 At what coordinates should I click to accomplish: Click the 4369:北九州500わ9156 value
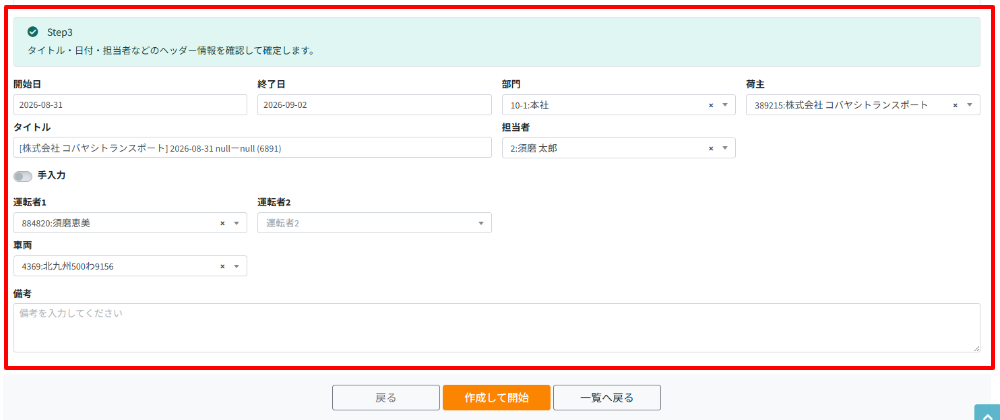coord(68,266)
